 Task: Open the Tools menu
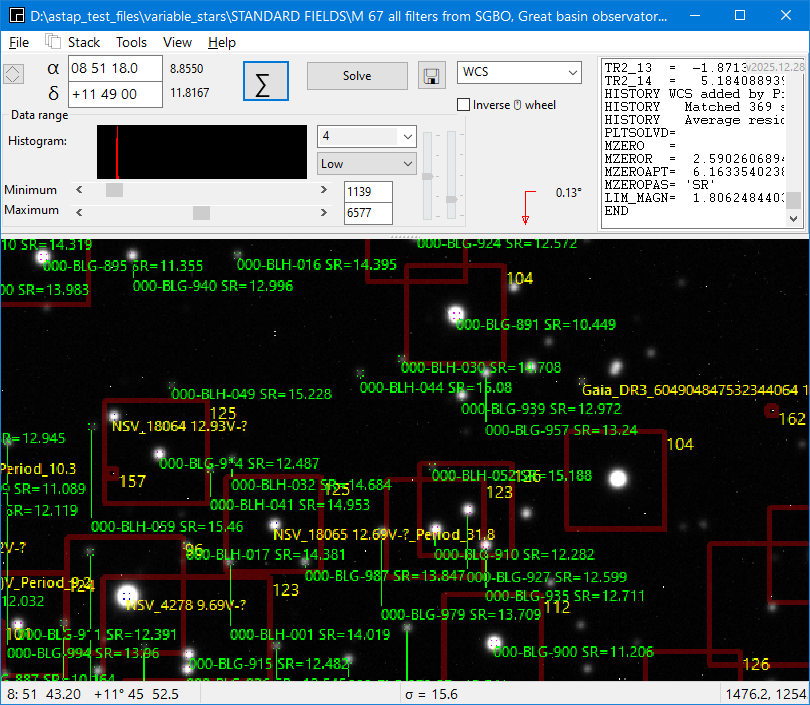[x=131, y=42]
